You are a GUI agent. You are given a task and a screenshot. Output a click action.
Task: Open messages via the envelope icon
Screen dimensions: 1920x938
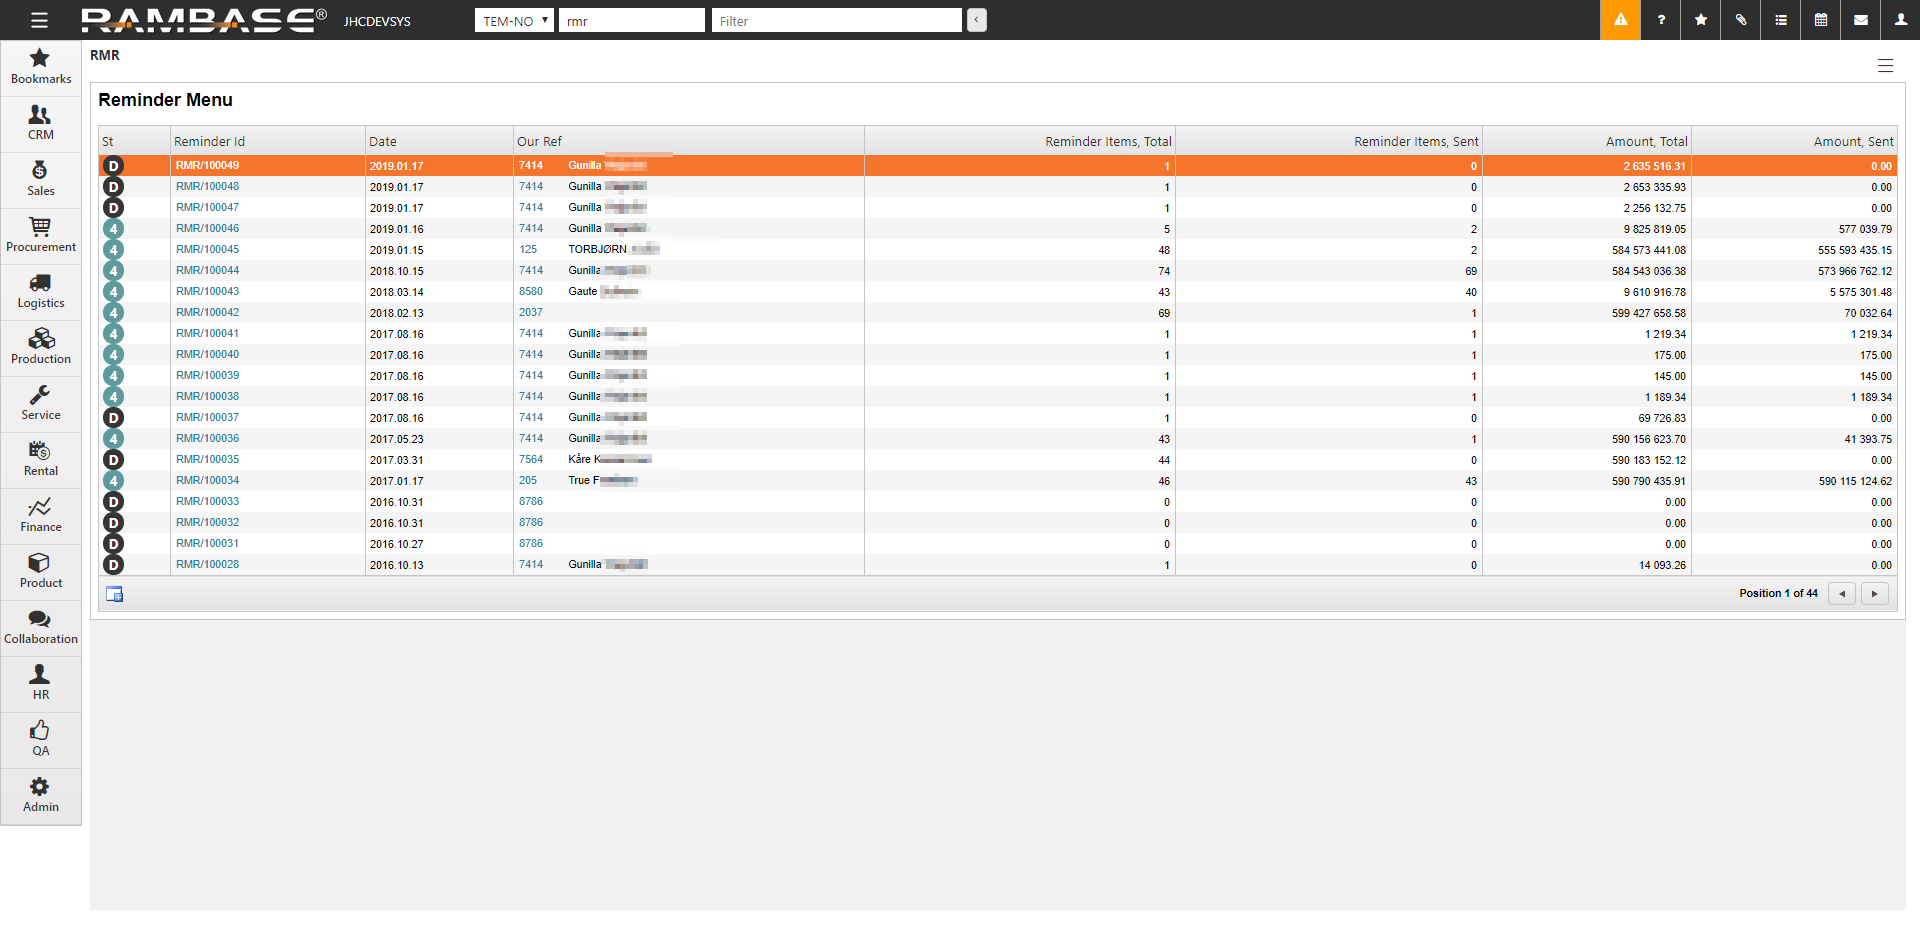(x=1861, y=20)
